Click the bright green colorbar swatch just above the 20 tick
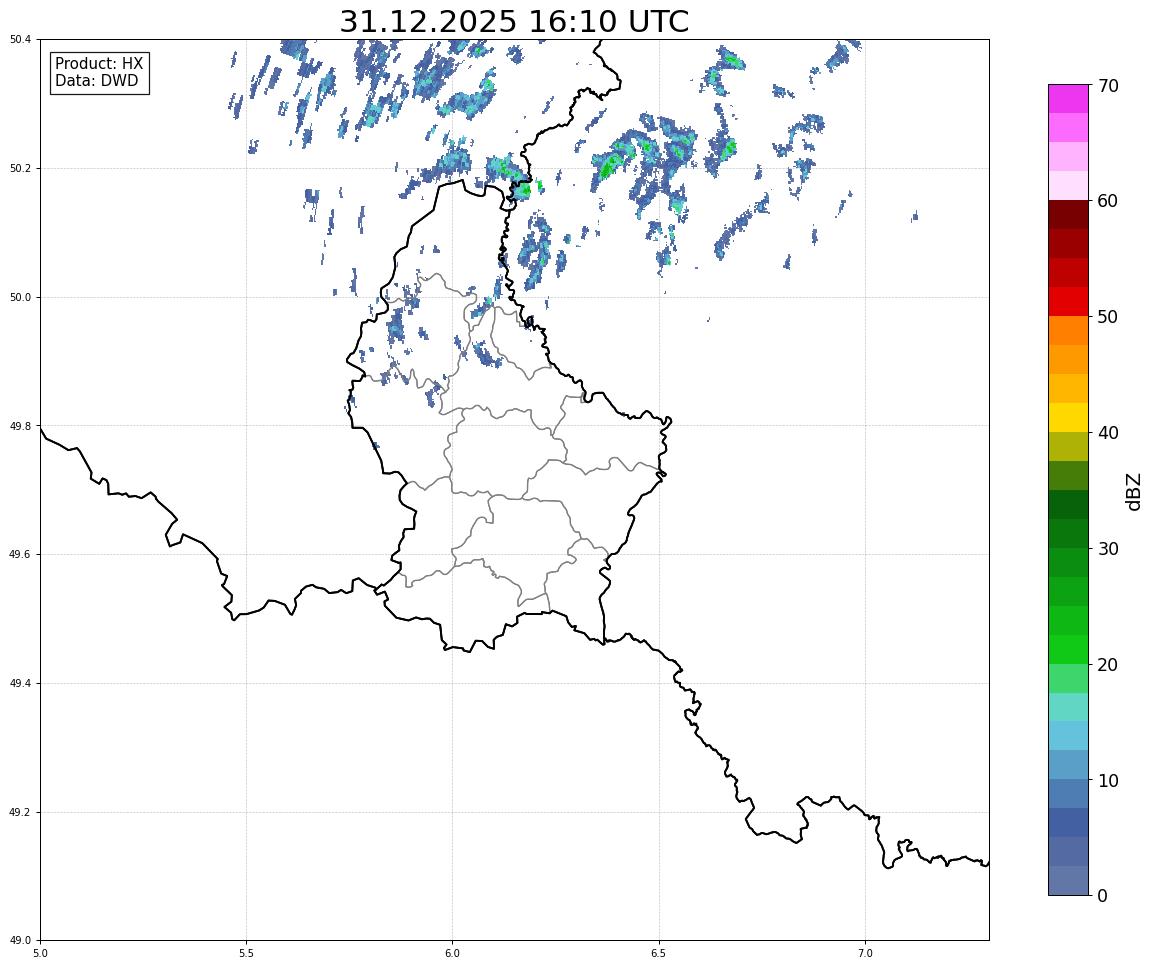Screen dimensions: 1152x968 click(1068, 649)
